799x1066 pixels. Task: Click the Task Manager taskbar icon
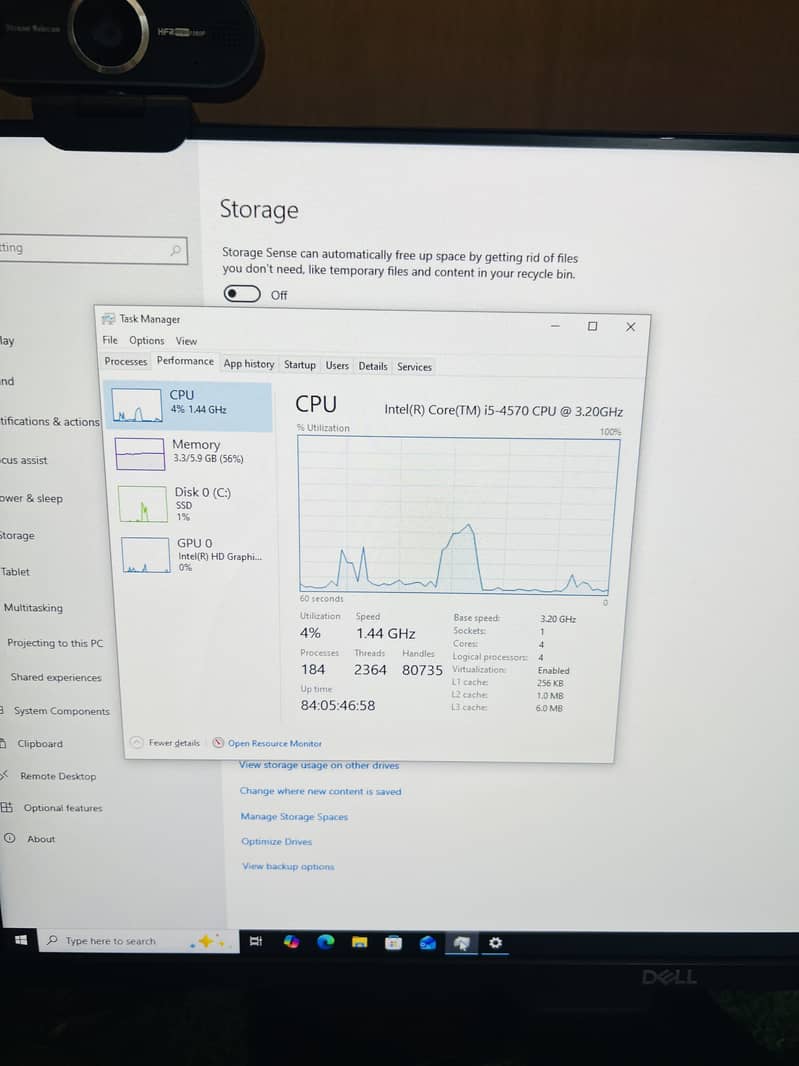[x=461, y=943]
